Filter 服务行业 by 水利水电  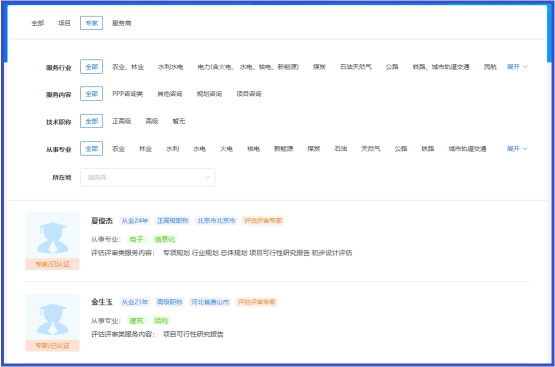(170, 67)
